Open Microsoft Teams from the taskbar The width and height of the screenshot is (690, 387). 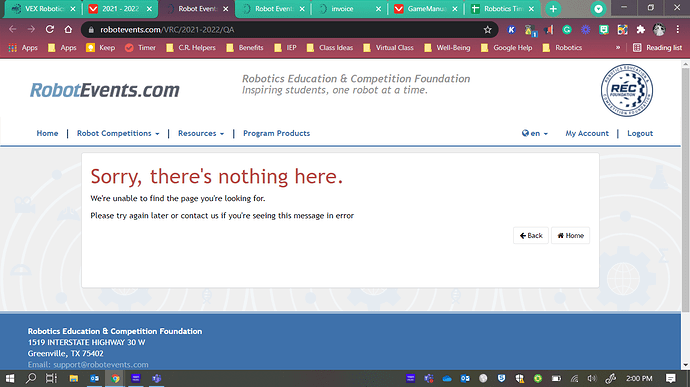point(157,378)
